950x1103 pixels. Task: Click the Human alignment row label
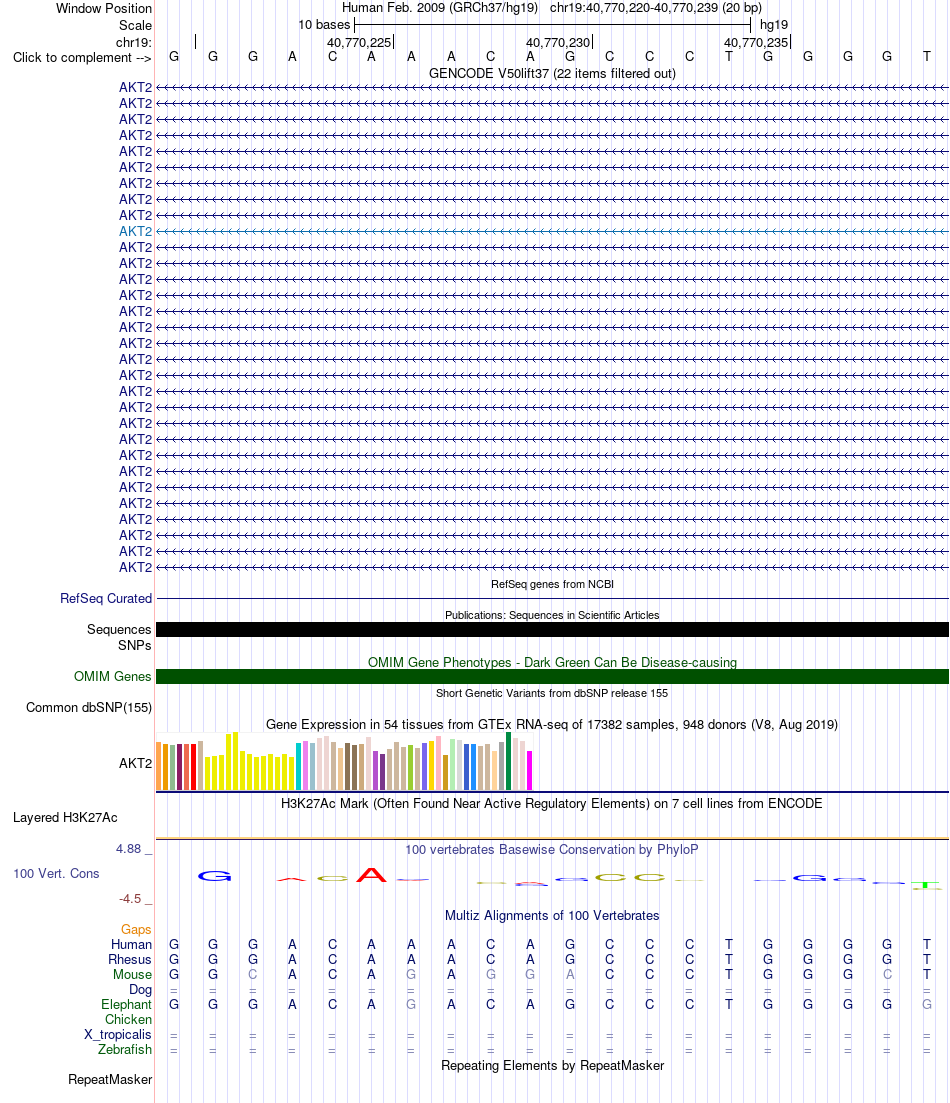[131, 945]
